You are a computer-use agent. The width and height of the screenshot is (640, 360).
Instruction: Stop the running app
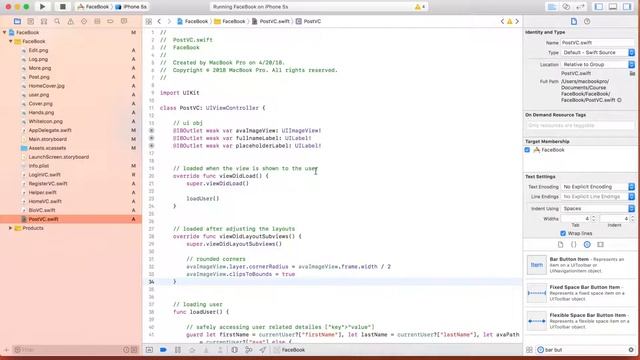[62, 7]
